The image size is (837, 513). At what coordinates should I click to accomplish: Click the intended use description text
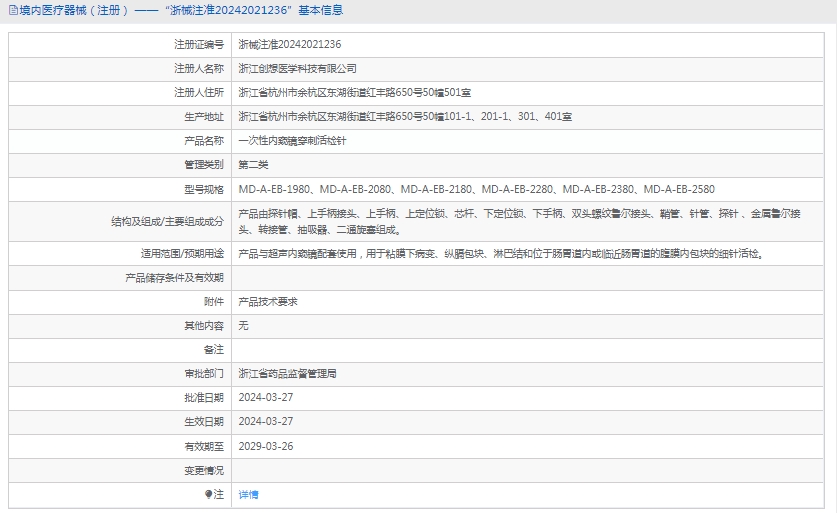click(x=500, y=253)
